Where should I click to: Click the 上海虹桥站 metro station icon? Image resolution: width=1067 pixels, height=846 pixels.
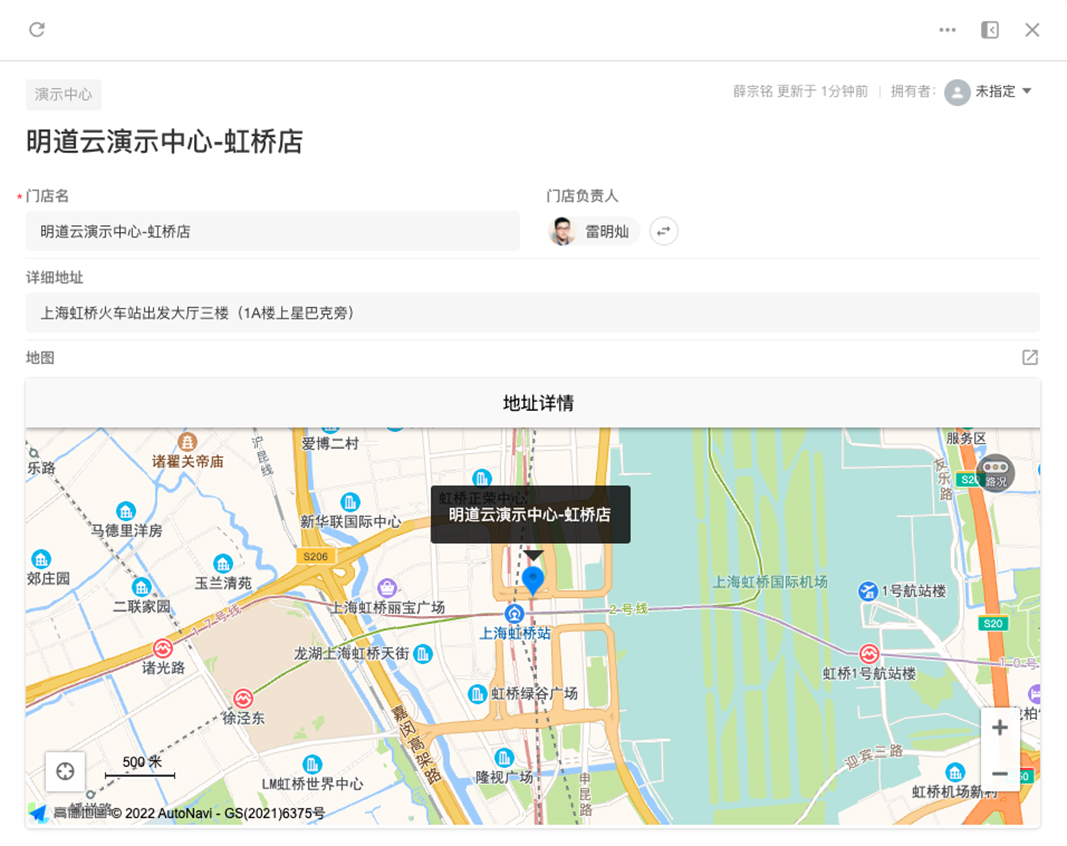[514, 614]
